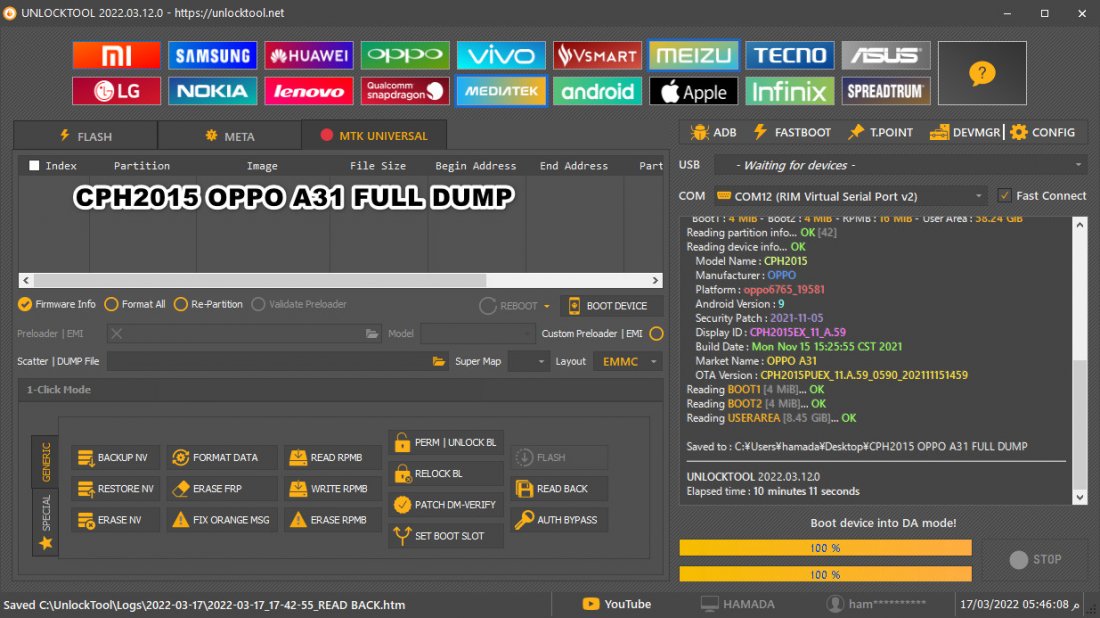The height and width of the screenshot is (618, 1100).
Task: Choose the Android platform tile
Action: coord(597,91)
